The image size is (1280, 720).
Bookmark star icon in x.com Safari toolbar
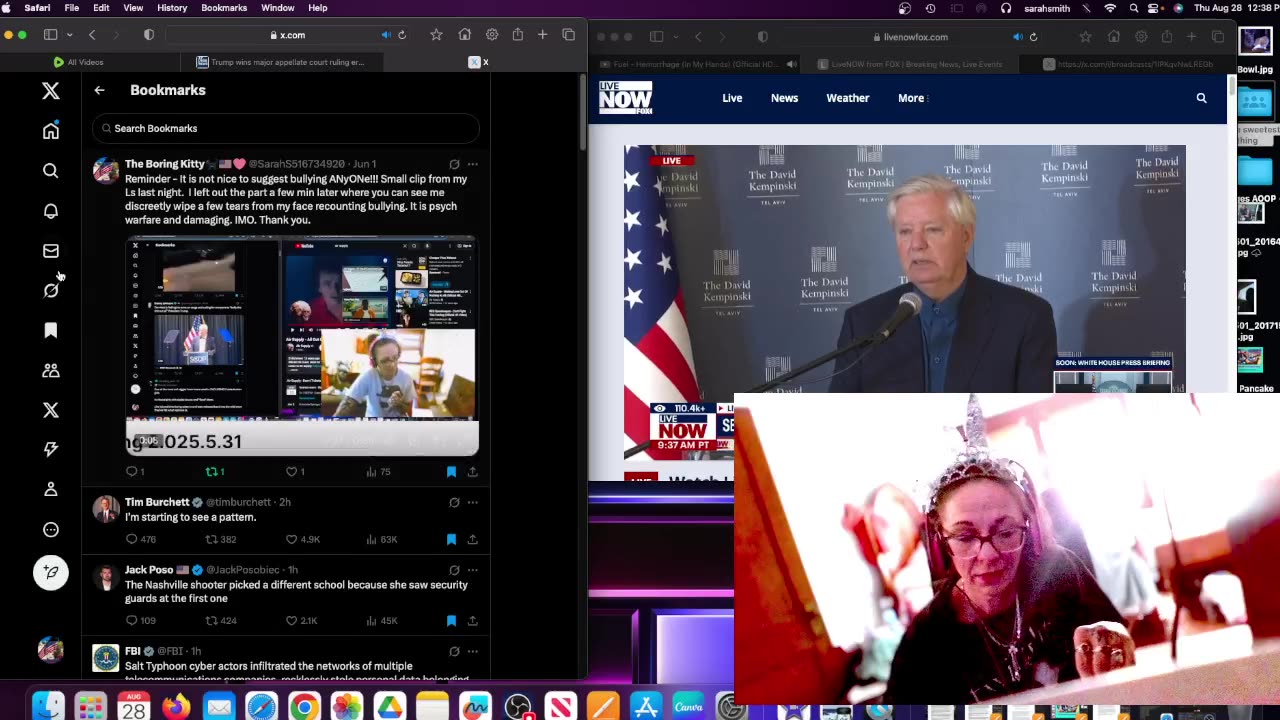[436, 35]
